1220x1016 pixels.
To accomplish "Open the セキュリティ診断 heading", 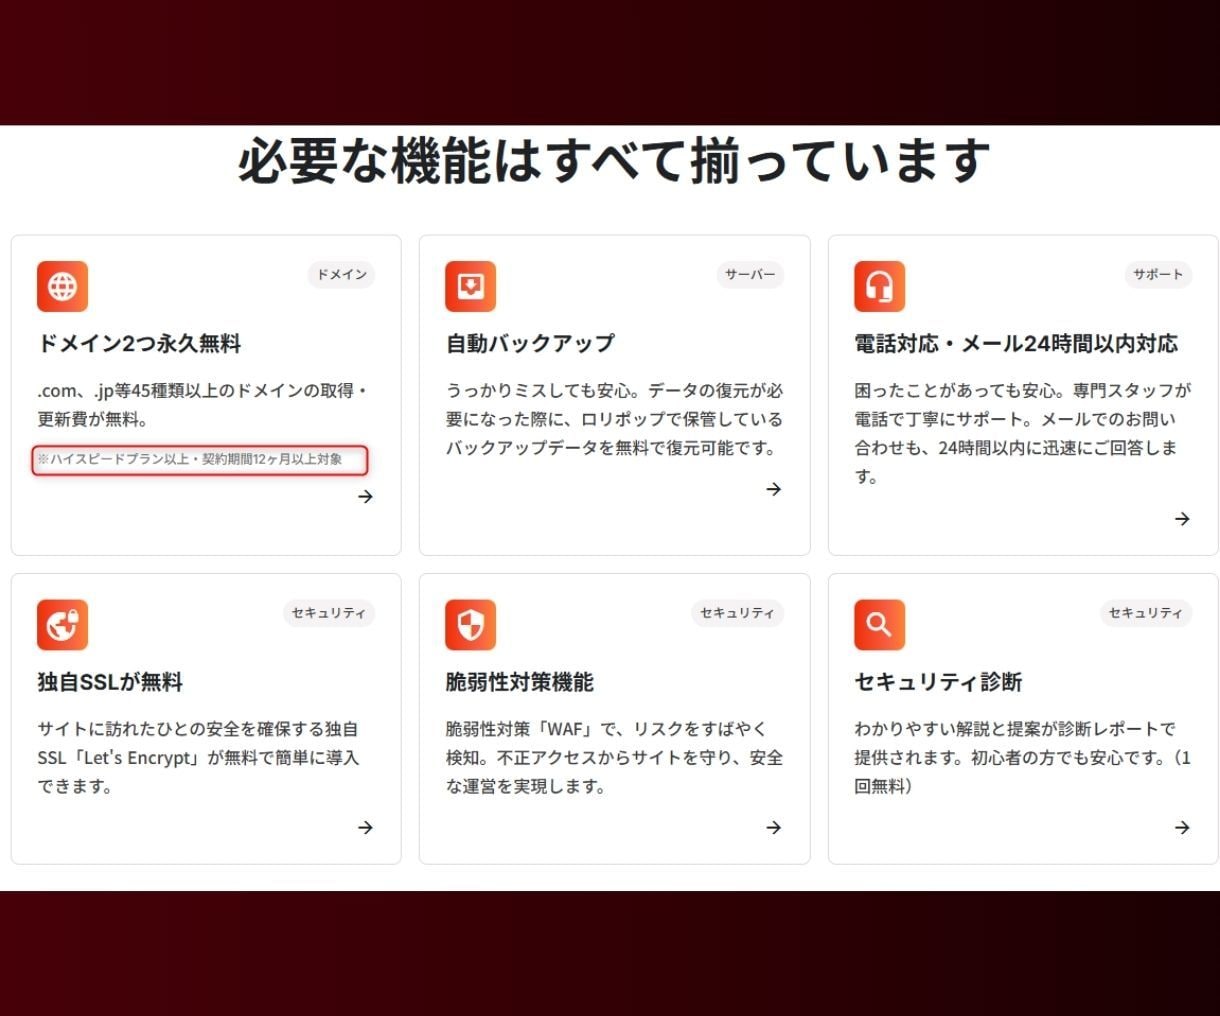I will [938, 682].
